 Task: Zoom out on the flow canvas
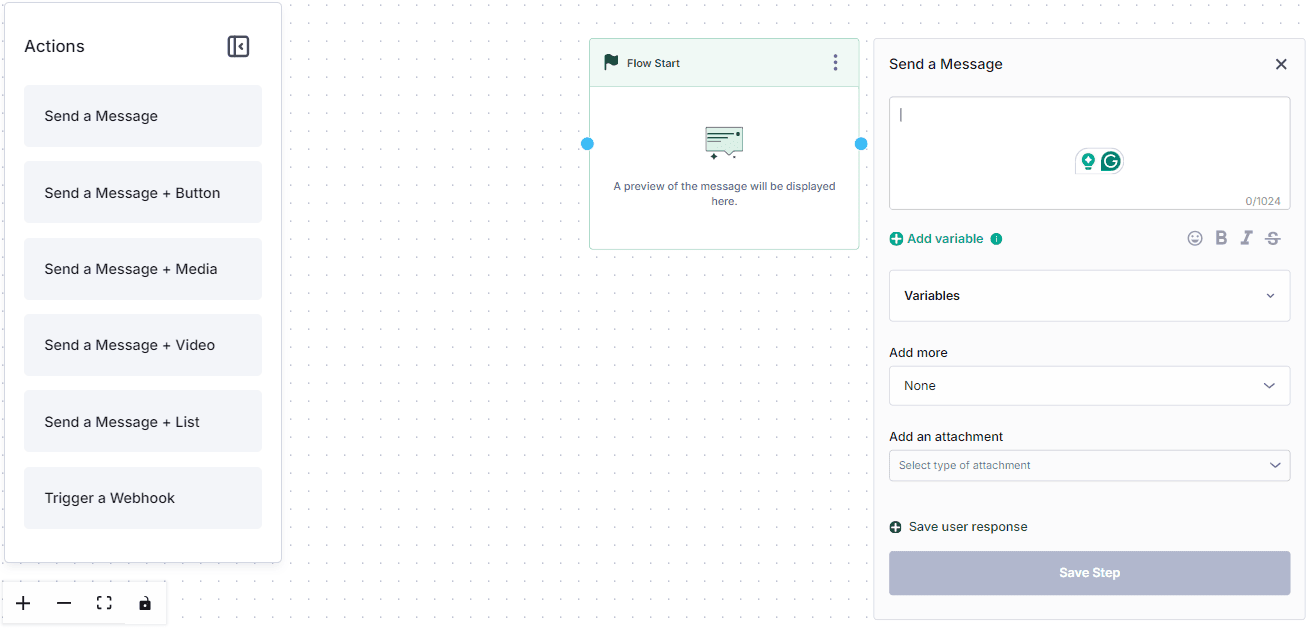pos(64,603)
